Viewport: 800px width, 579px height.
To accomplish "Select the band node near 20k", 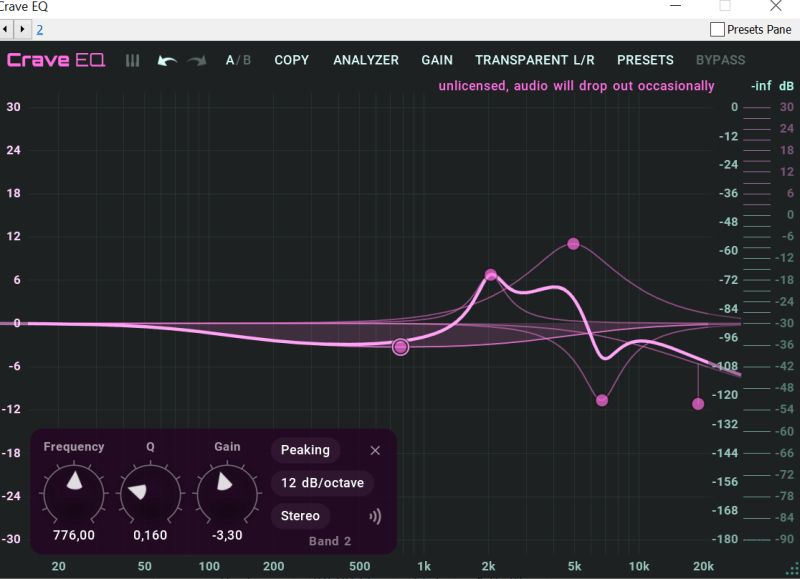I will [x=698, y=404].
